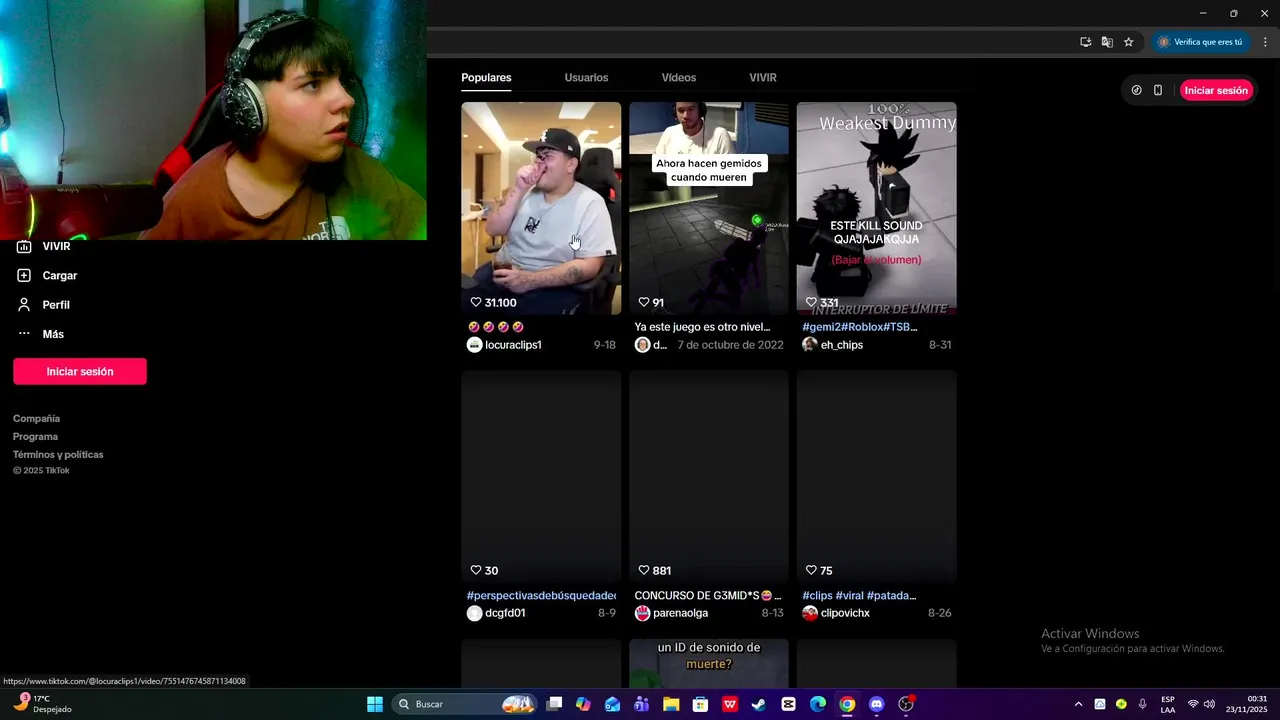Open the Más three-dots menu icon

click(24, 334)
